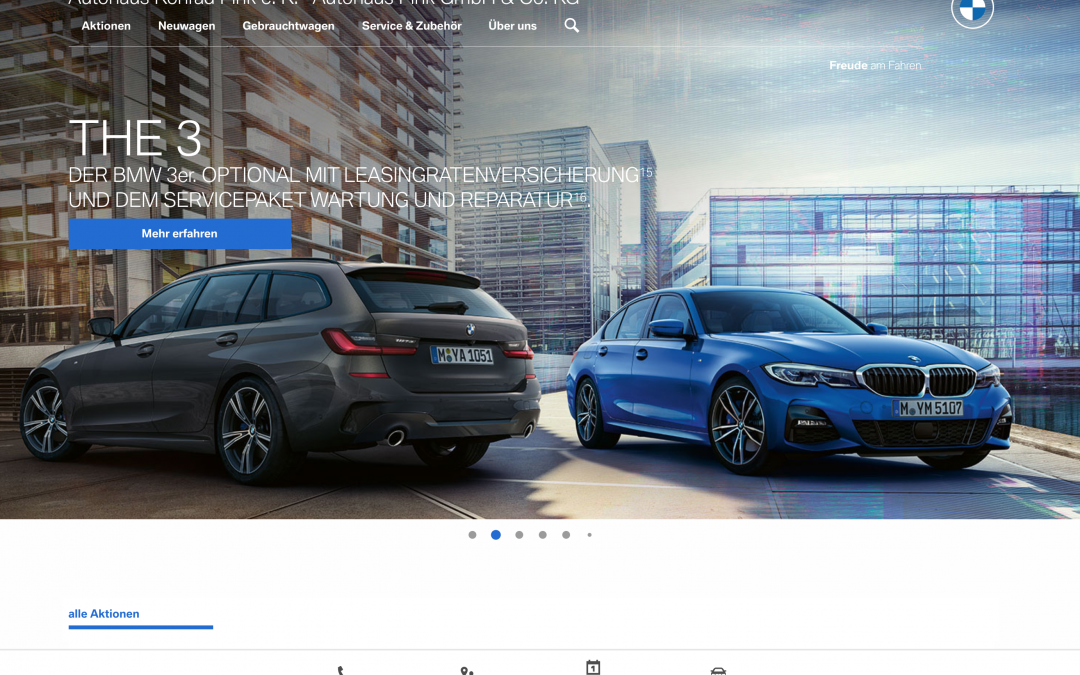The width and height of the screenshot is (1080, 675).
Task: Go to the fifth carousel slide dot
Action: (x=566, y=534)
